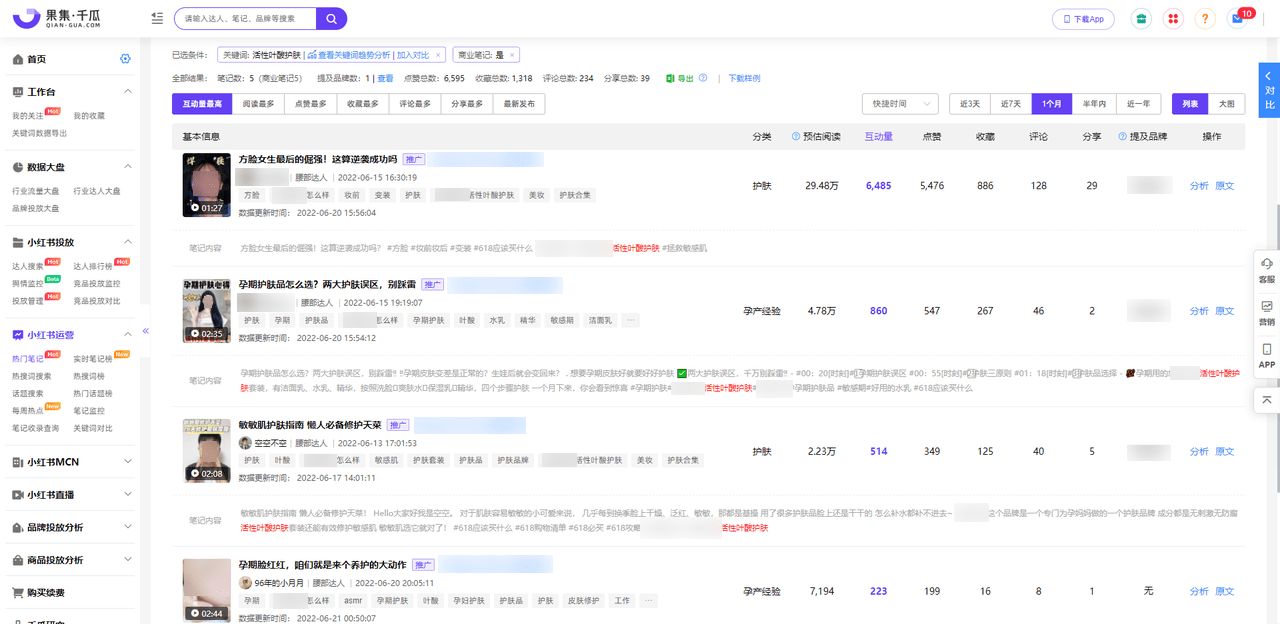
Task: Open 热门笔记 in the sidebar
Action: pyautogui.click(x=28, y=358)
